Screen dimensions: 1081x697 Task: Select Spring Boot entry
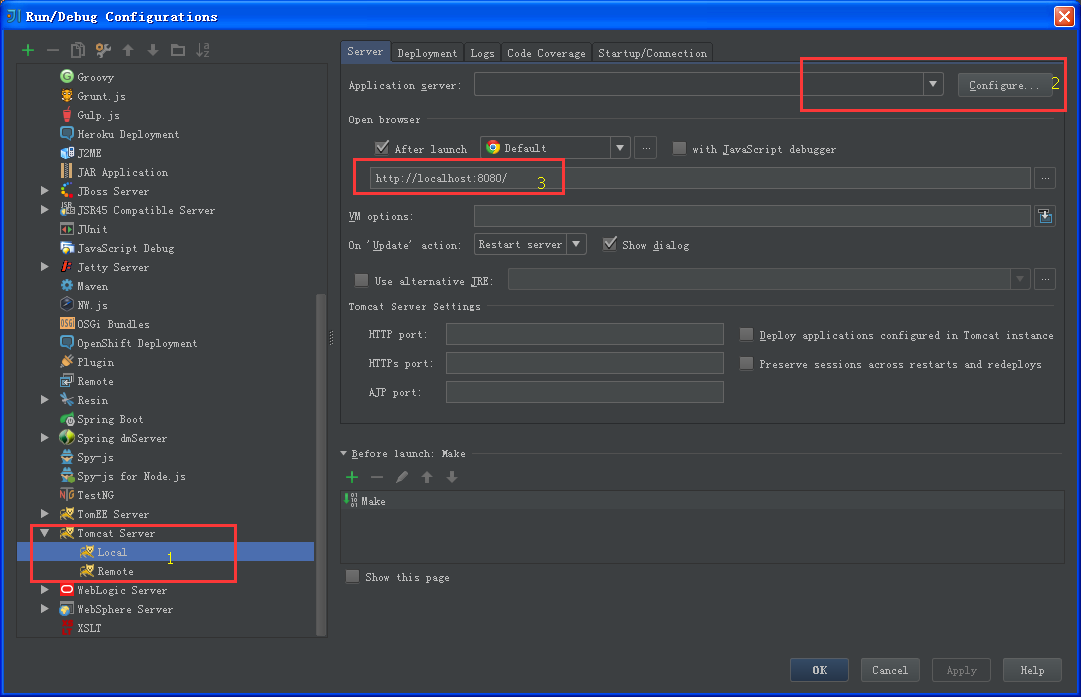coord(110,419)
